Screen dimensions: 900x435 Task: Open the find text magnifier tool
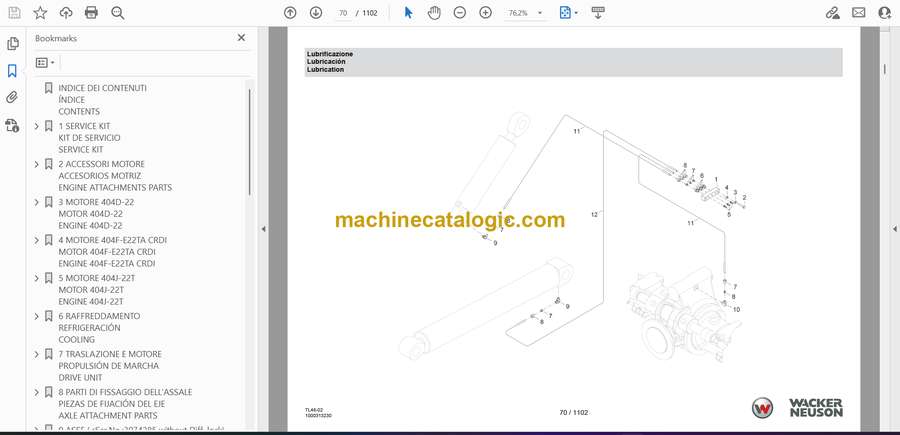click(118, 13)
